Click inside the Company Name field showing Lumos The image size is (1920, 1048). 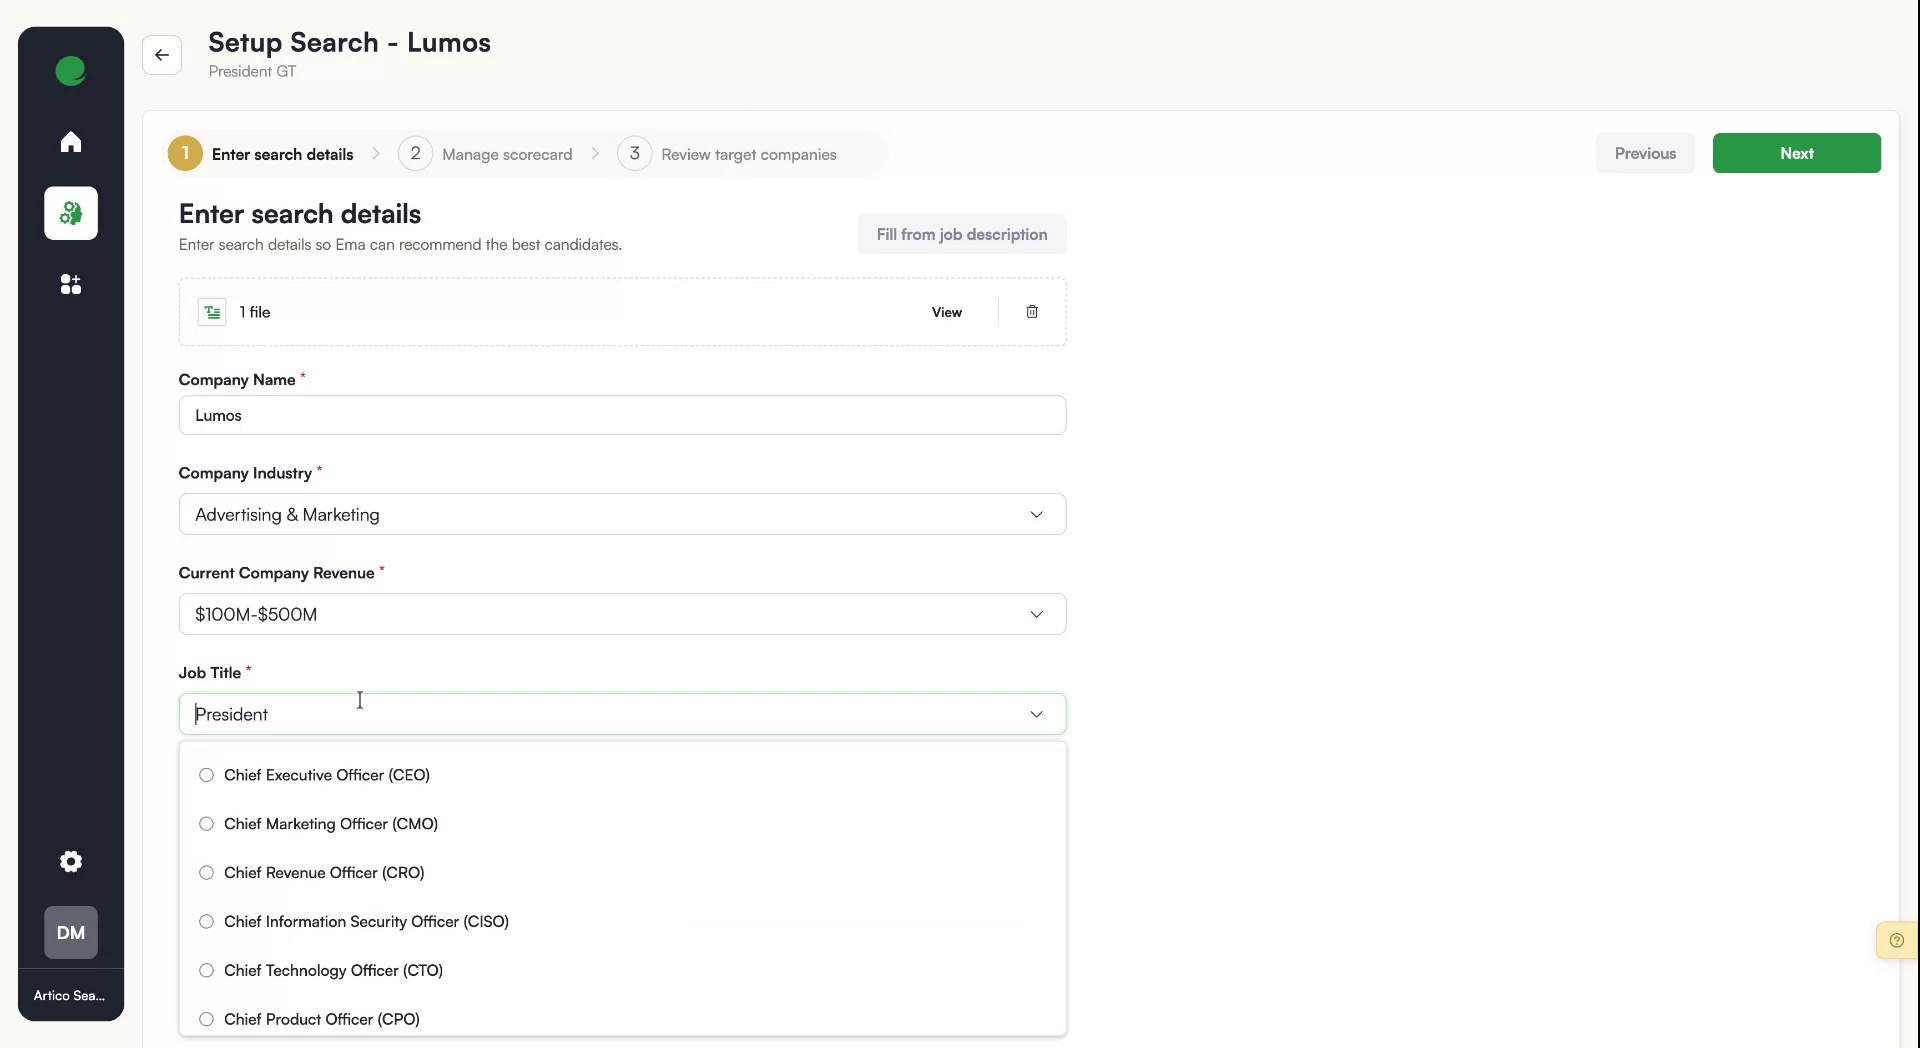coord(621,414)
